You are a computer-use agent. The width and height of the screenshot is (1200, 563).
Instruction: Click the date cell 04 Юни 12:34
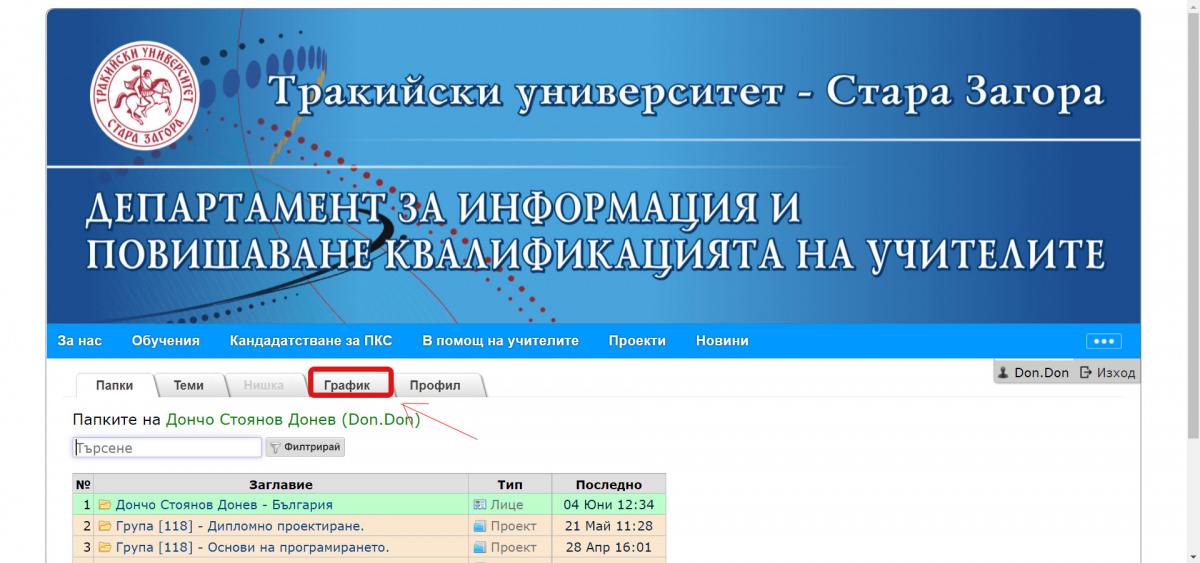point(609,505)
